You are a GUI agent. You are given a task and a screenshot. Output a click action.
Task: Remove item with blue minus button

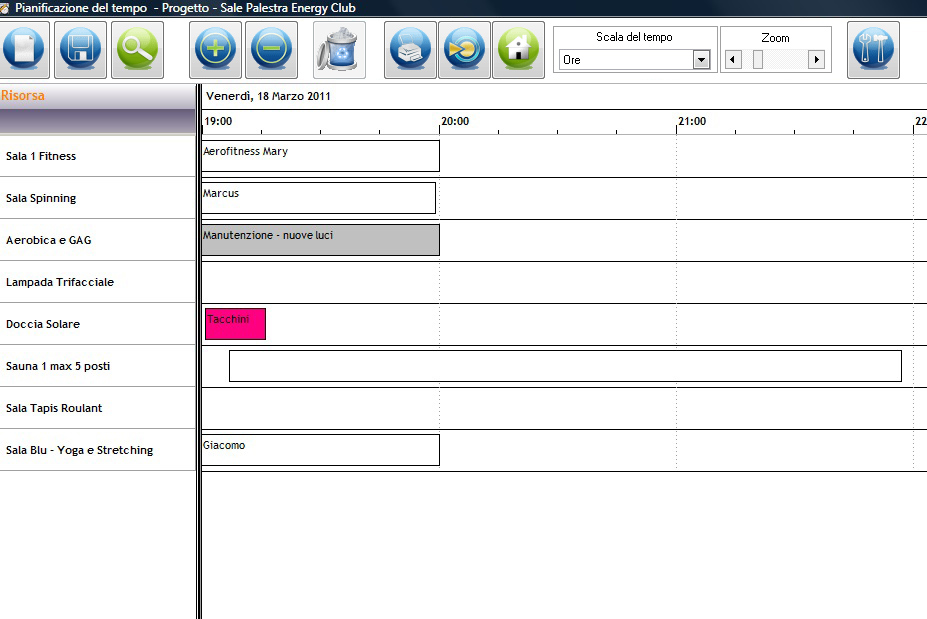pyautogui.click(x=271, y=50)
